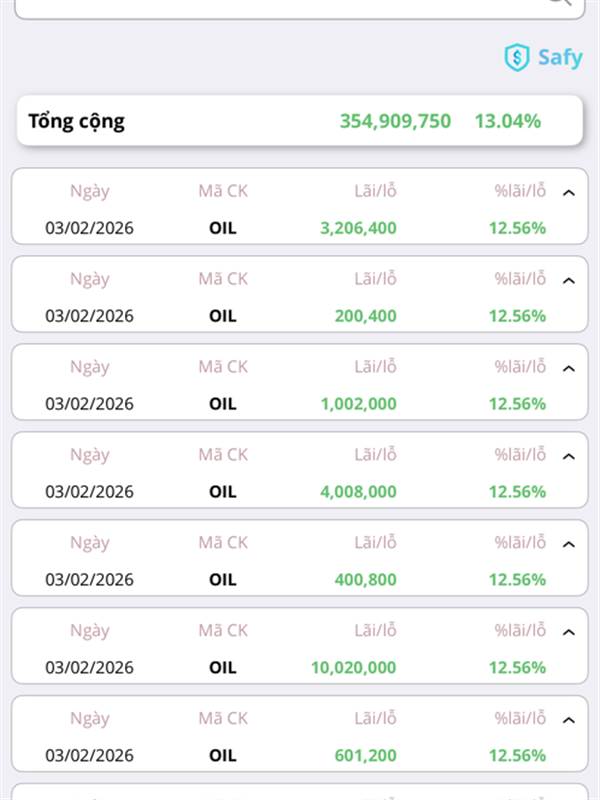Viewport: 600px width, 800px height.
Task: Toggle chevron on the 601,200 profit row
Action: coord(569,720)
